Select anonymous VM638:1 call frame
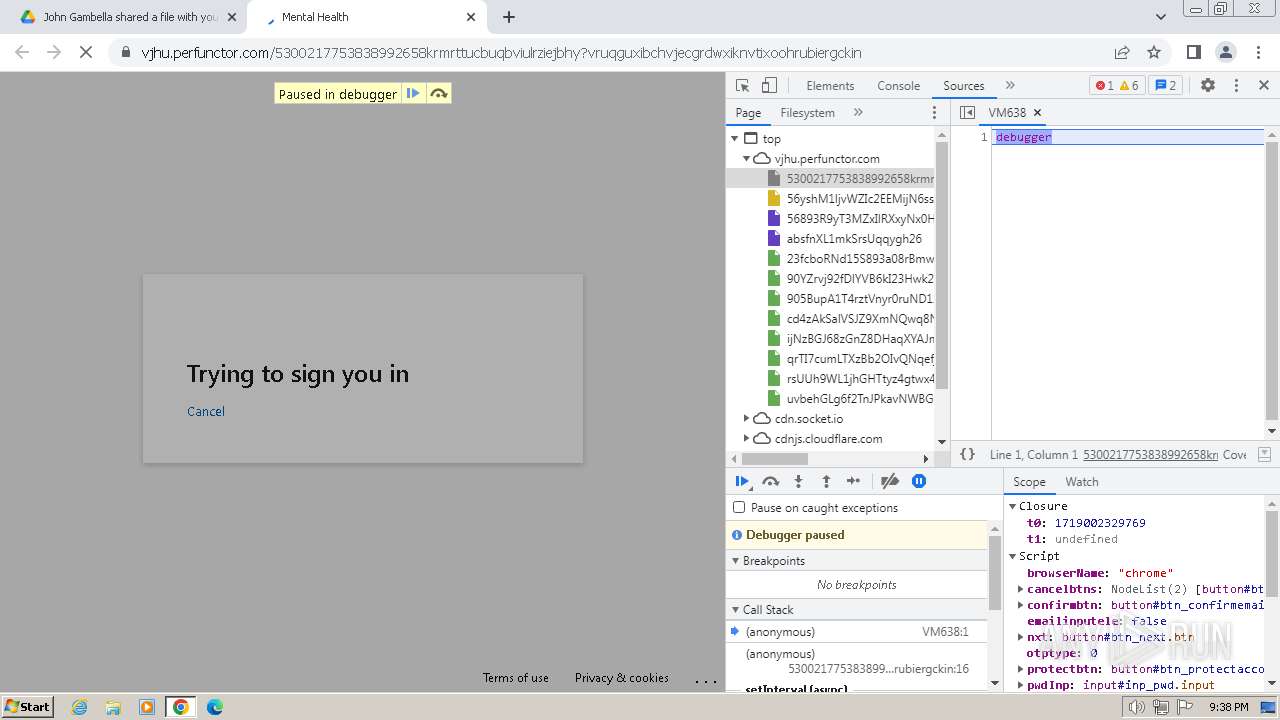 (857, 631)
